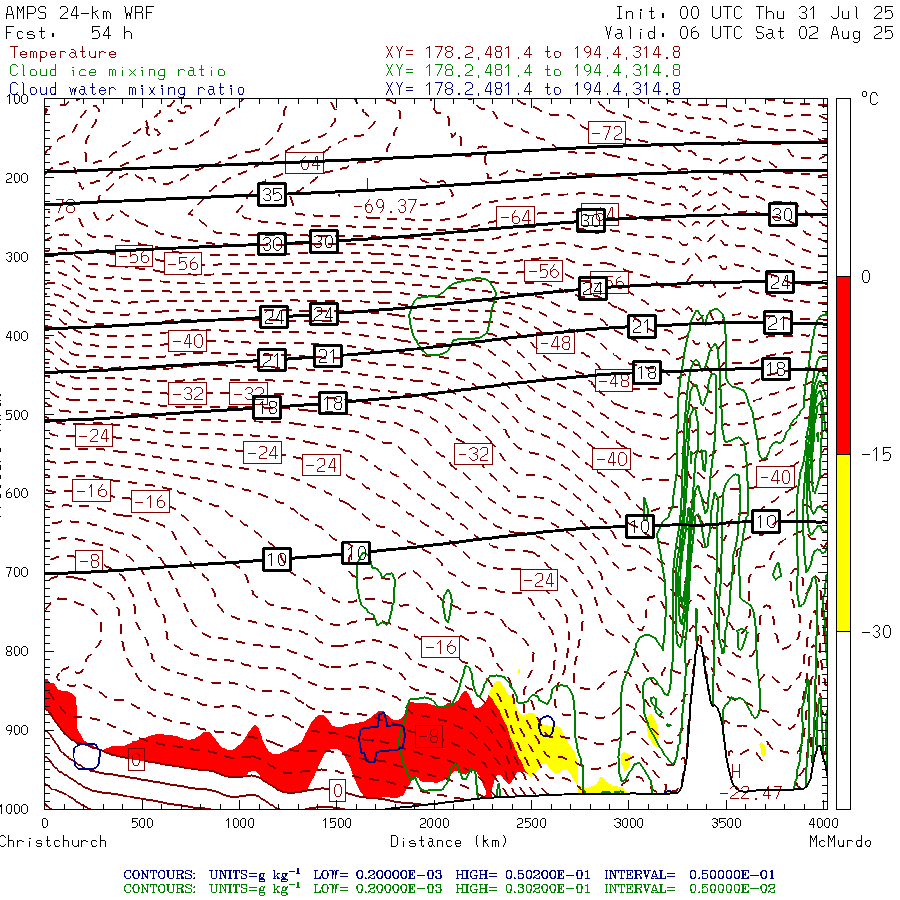Viewport: 900px width, 900px height.
Task: Click the 'Valid: 06 UTC Sat 02 Aug 25' text
Action: pyautogui.click(x=749, y=33)
